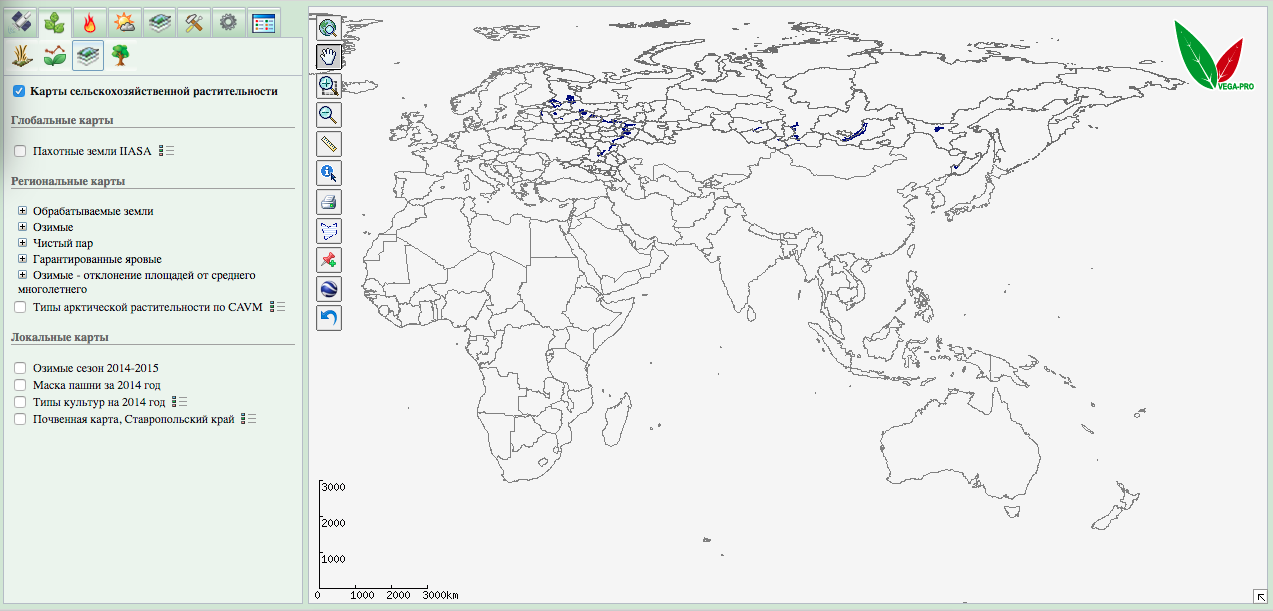Enable the Пахотные земли IIASA layer
This screenshot has height=611, width=1273.
[x=19, y=150]
